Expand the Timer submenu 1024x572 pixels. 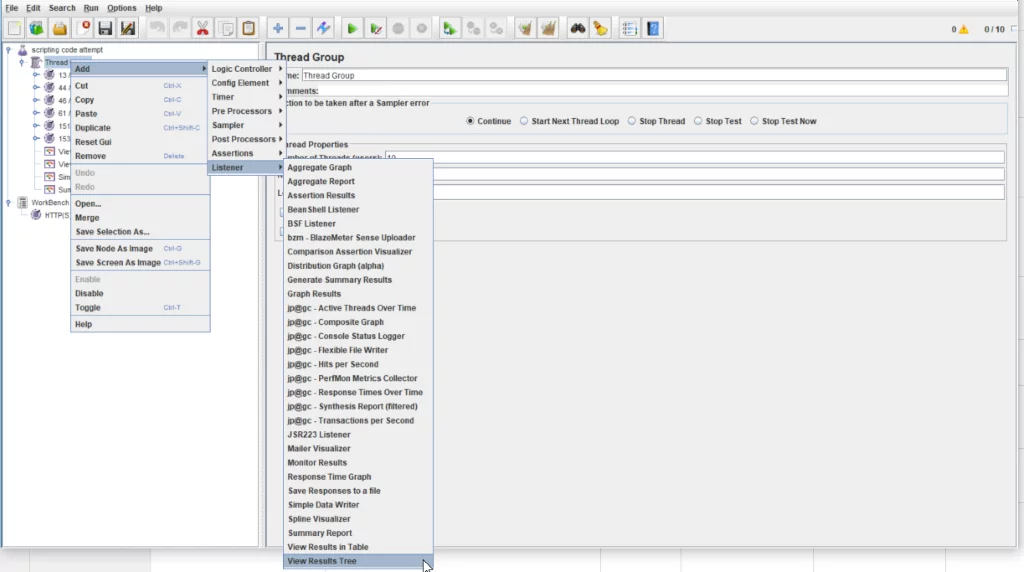(x=246, y=97)
